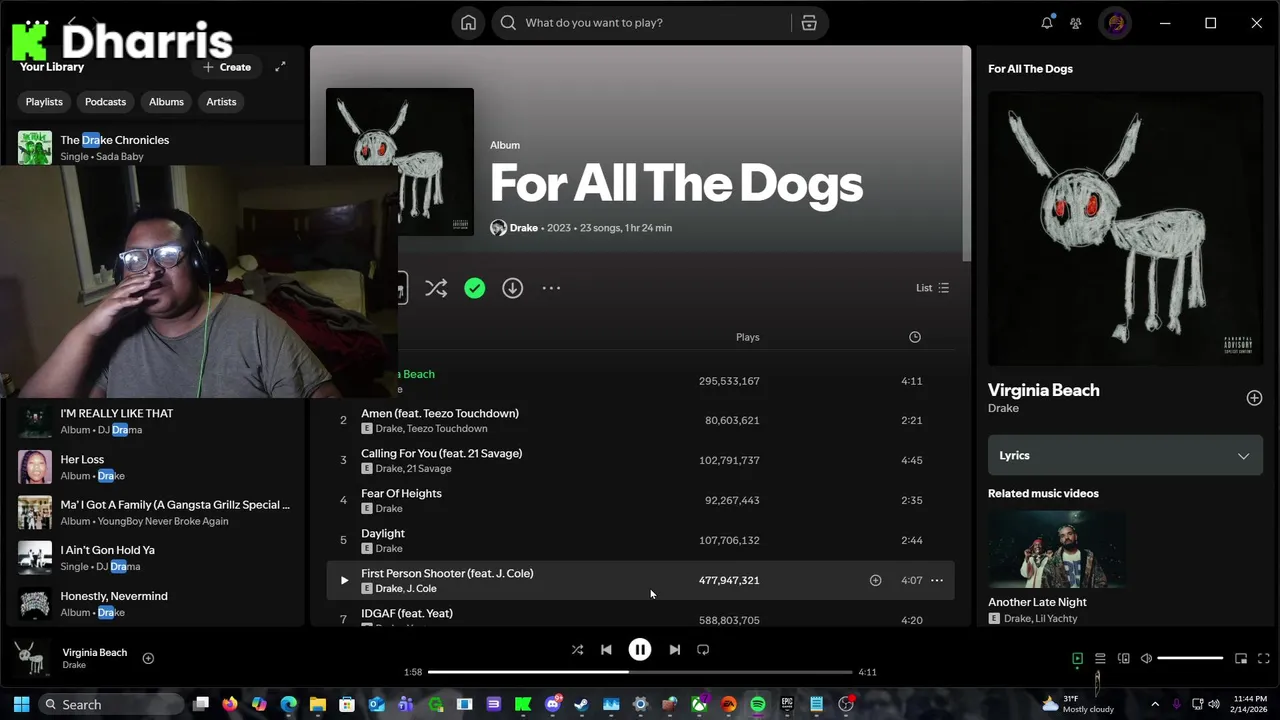Screen dimensions: 1280x720
Task: Open more options for First Person Shooter
Action: [937, 580]
